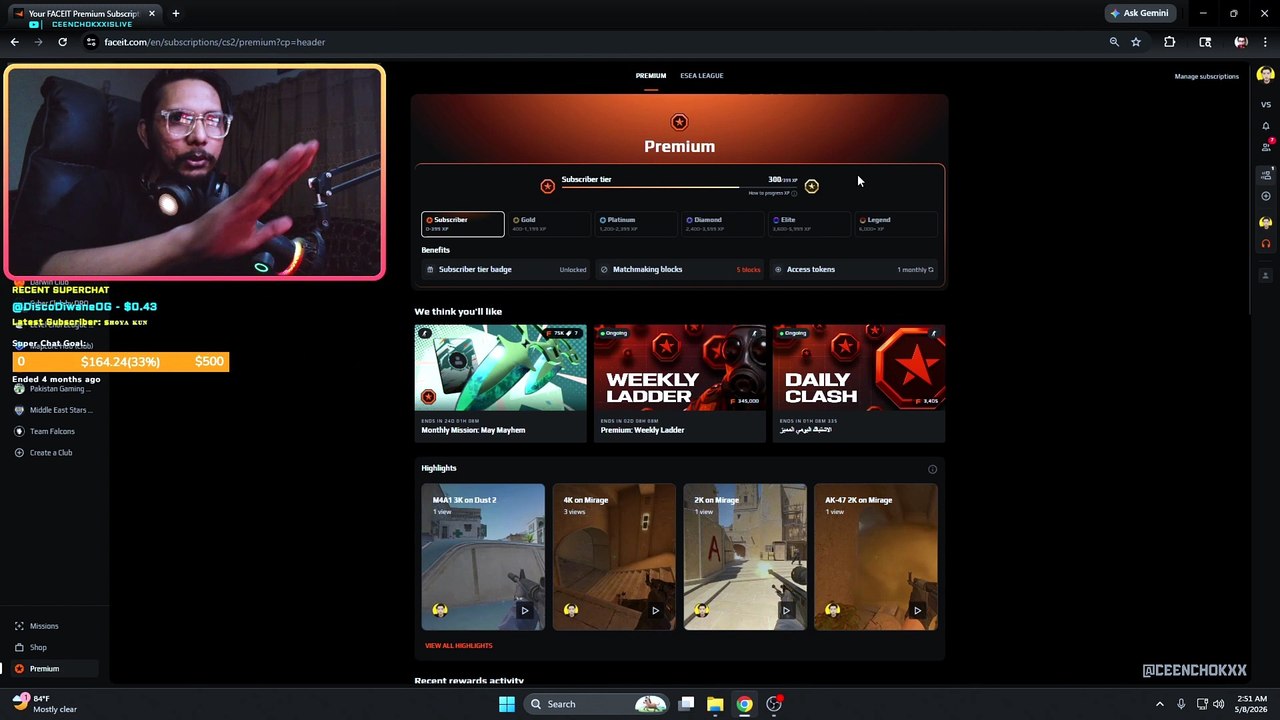1280x720 pixels.
Task: Open the weather widget showing 84°F
Action: tap(45, 704)
